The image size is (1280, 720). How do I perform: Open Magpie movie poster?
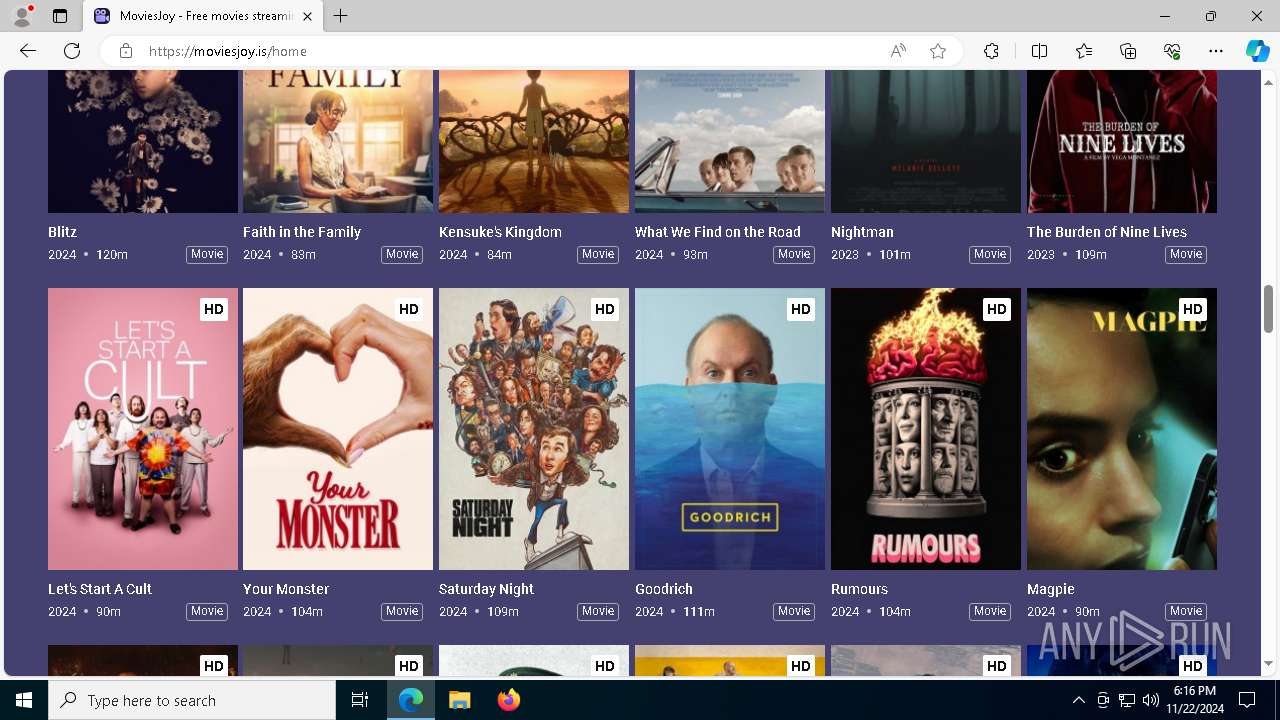coord(1122,429)
